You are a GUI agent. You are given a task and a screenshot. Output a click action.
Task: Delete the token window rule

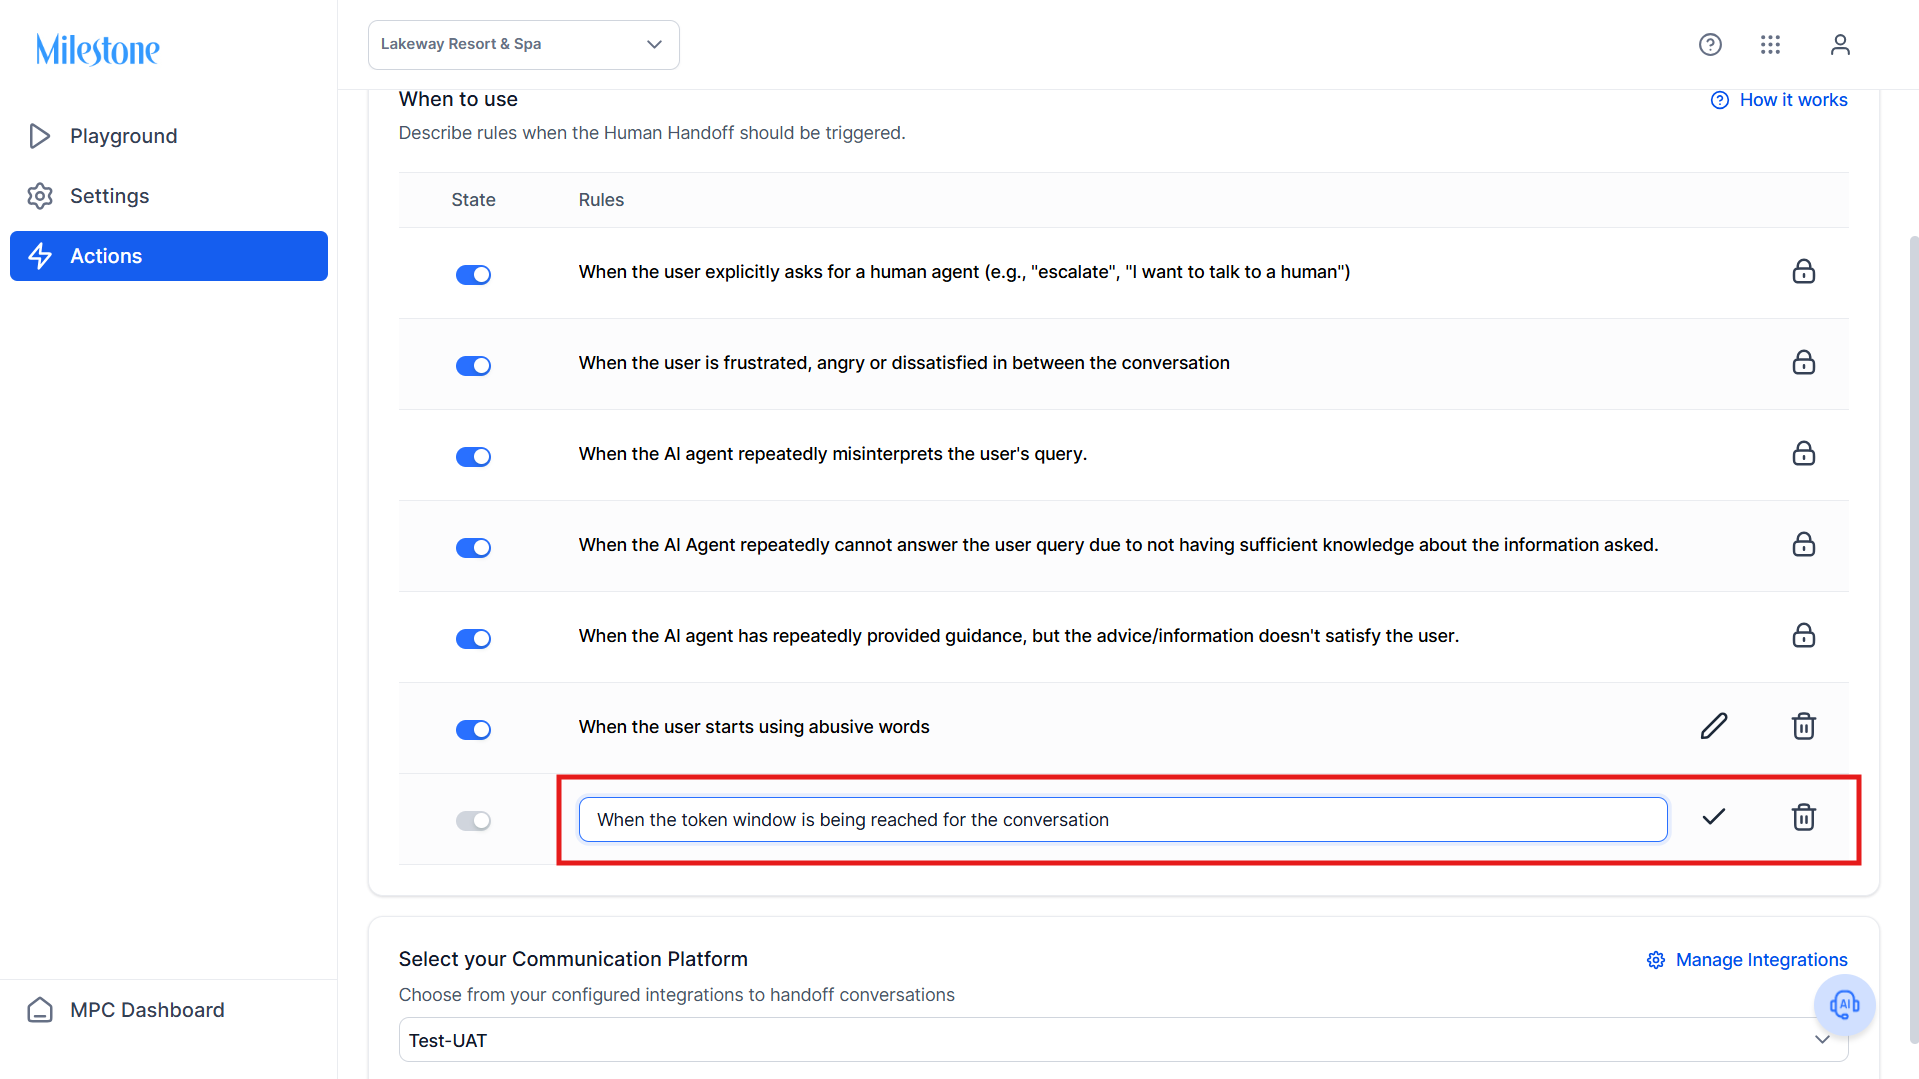click(1803, 818)
